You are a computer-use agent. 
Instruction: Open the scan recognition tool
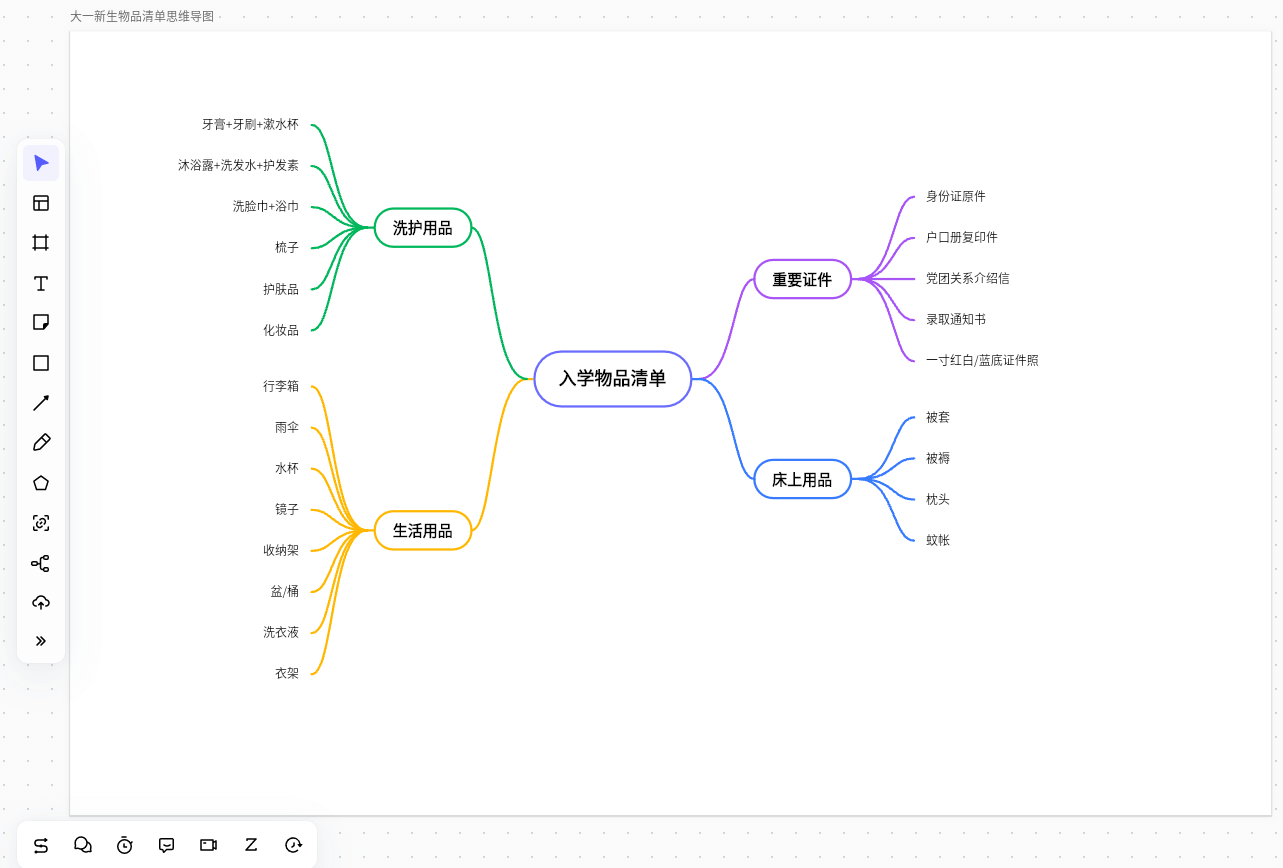(x=41, y=523)
